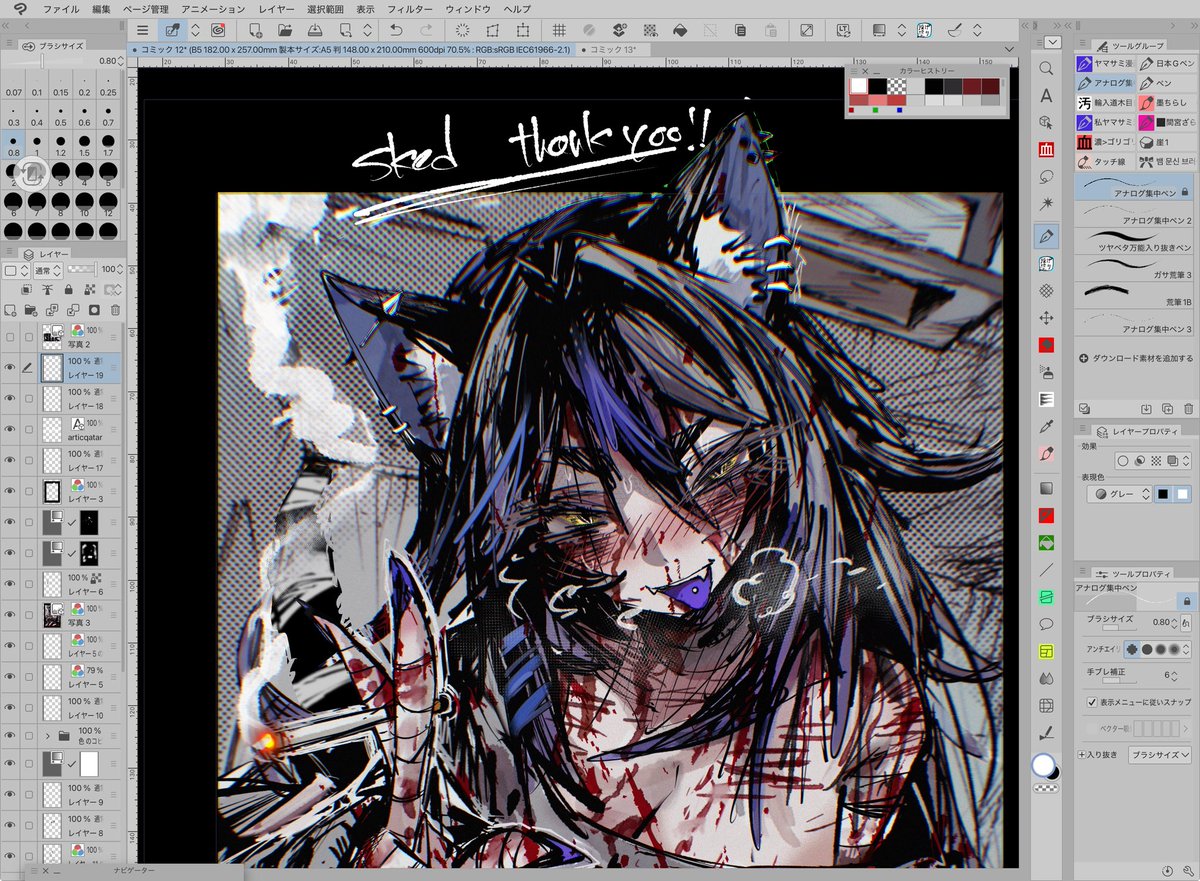Hide layer レイヤー 18 with its eye icon

click(10, 398)
